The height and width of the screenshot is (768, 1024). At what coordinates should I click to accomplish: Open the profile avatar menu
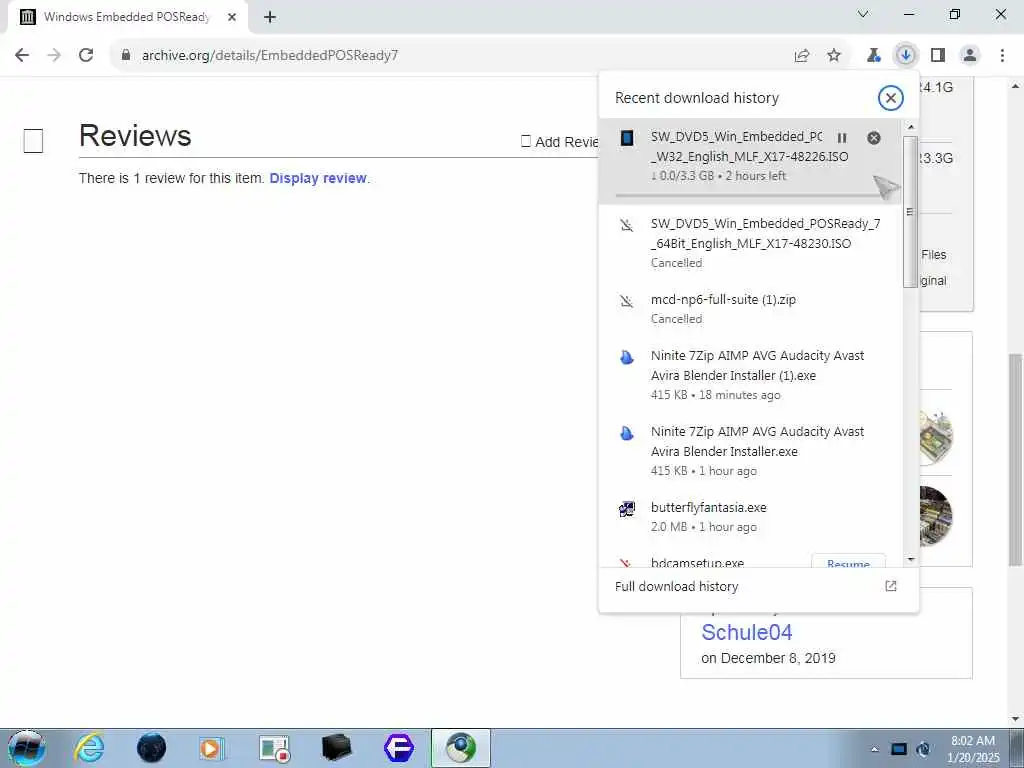970,56
